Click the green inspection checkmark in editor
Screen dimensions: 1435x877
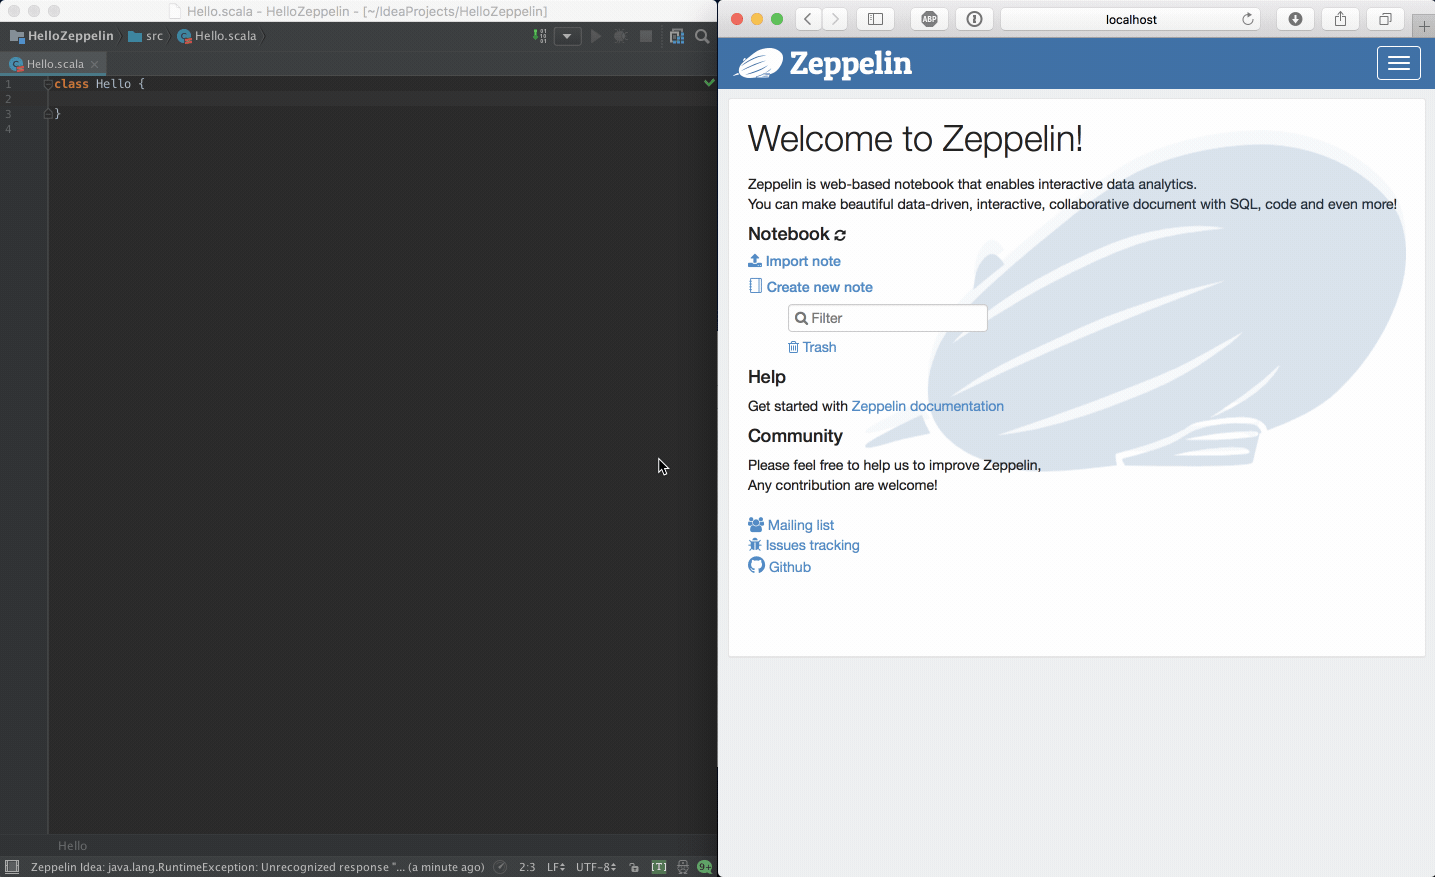[709, 82]
